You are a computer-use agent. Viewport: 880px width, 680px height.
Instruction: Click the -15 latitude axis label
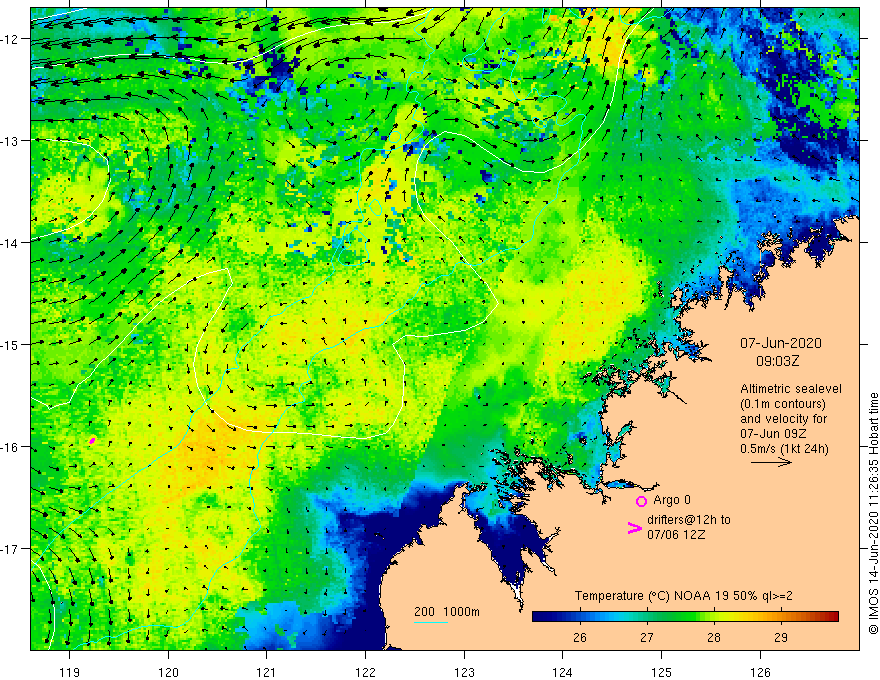[10, 345]
